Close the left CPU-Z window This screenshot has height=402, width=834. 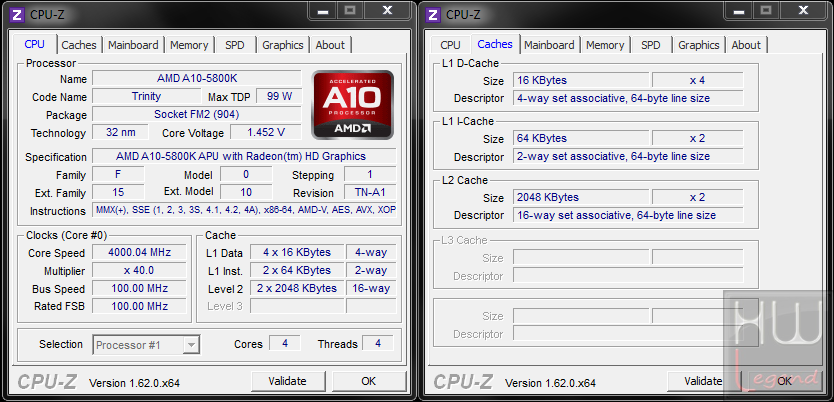388,10
